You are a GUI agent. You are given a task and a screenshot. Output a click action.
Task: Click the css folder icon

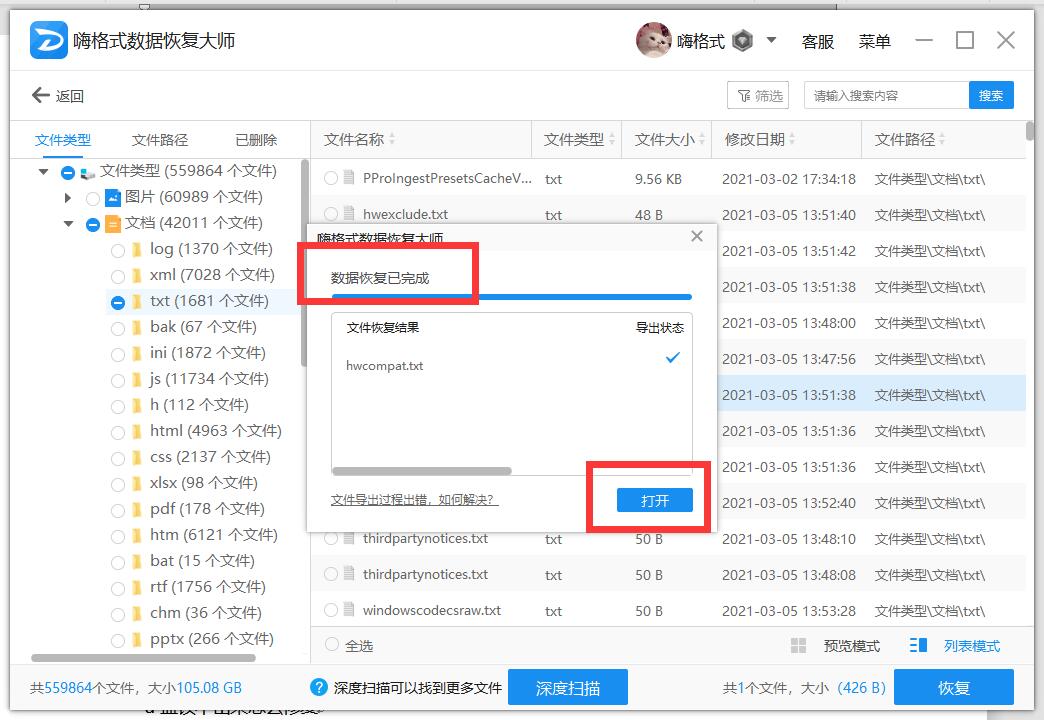[x=136, y=458]
